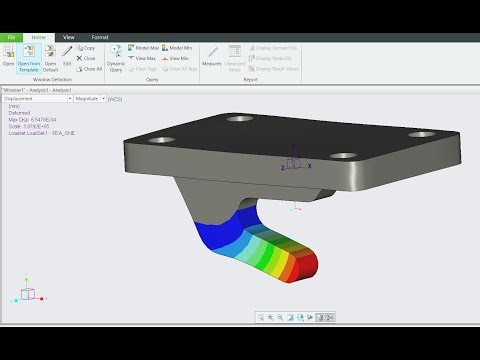480x360 pixels.
Task: Click the Repaint icon in bottom toolbar
Action: (x=290, y=317)
